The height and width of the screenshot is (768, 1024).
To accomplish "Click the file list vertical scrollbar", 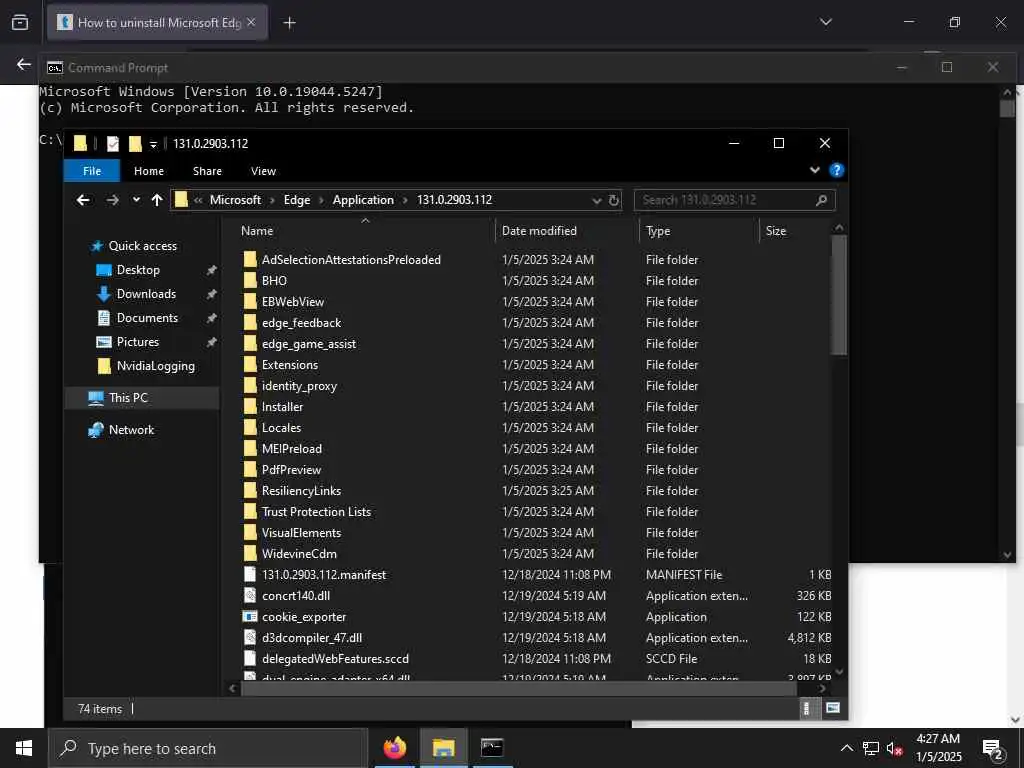I will [x=839, y=295].
